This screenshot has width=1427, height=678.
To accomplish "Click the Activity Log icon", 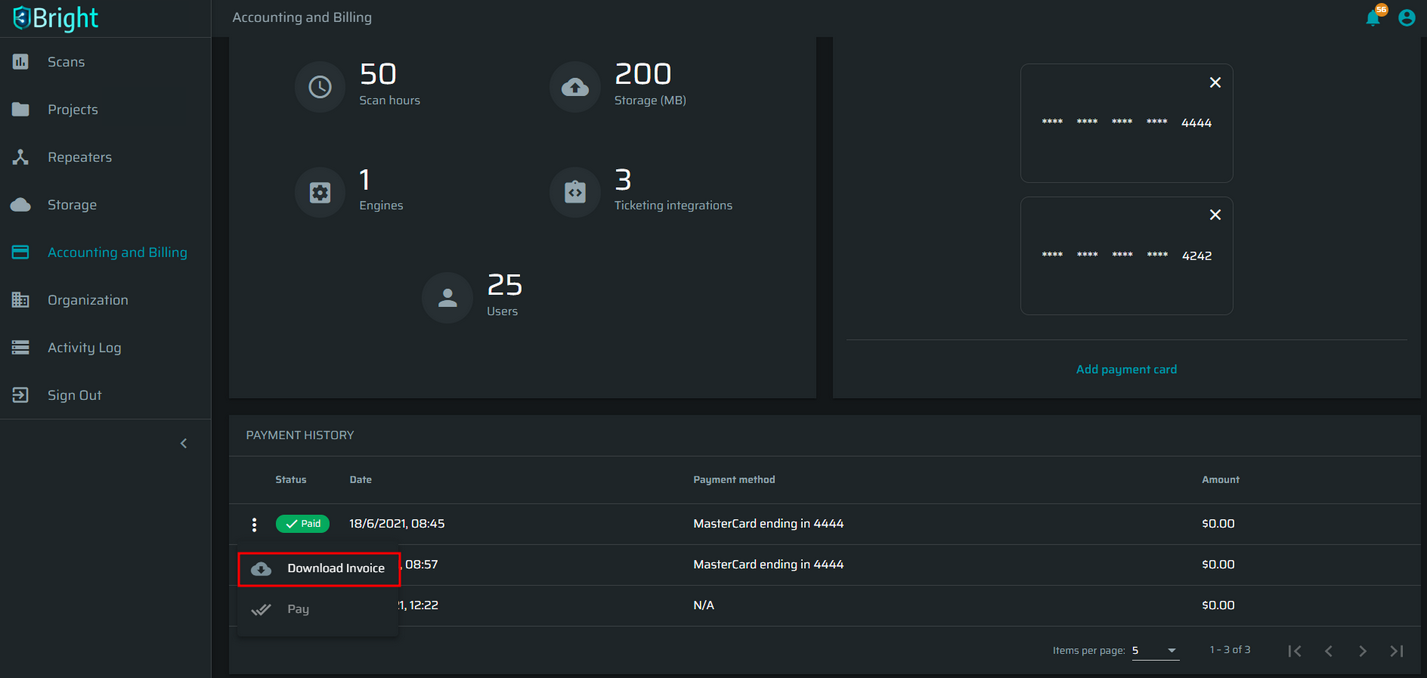I will pyautogui.click(x=20, y=348).
